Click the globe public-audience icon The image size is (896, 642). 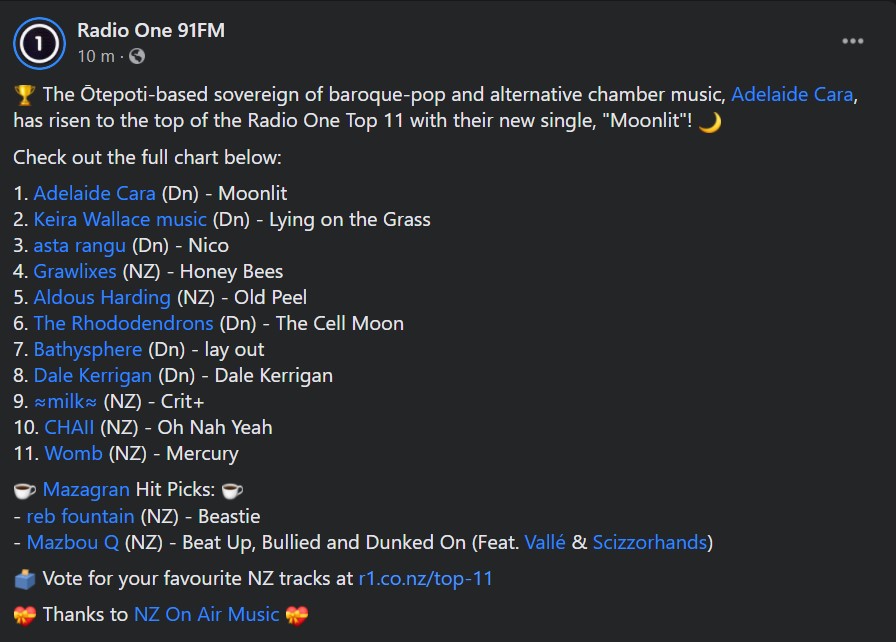pyautogui.click(x=137, y=56)
